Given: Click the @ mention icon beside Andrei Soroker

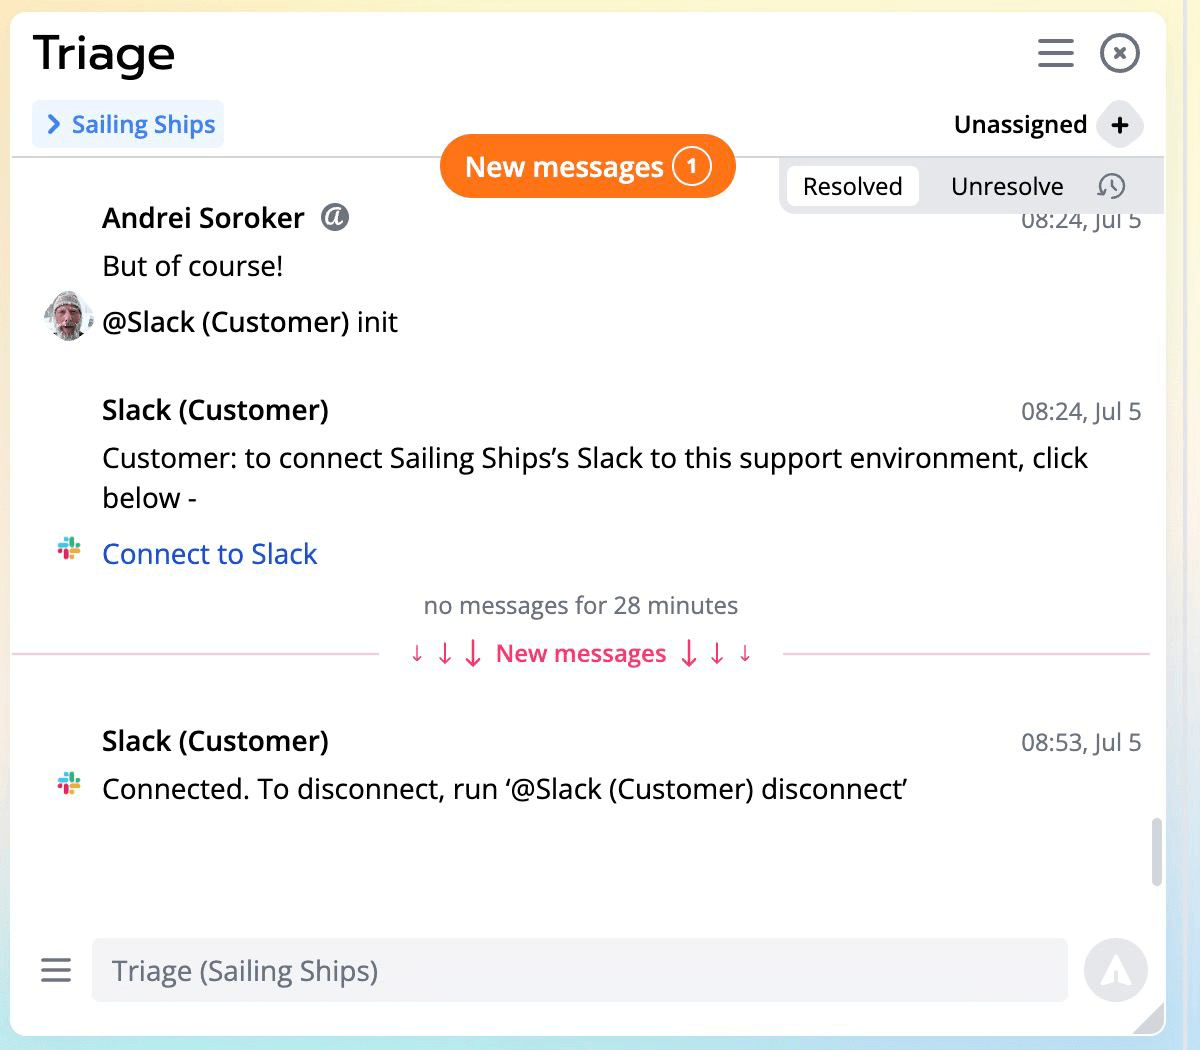Looking at the screenshot, I should (x=335, y=216).
